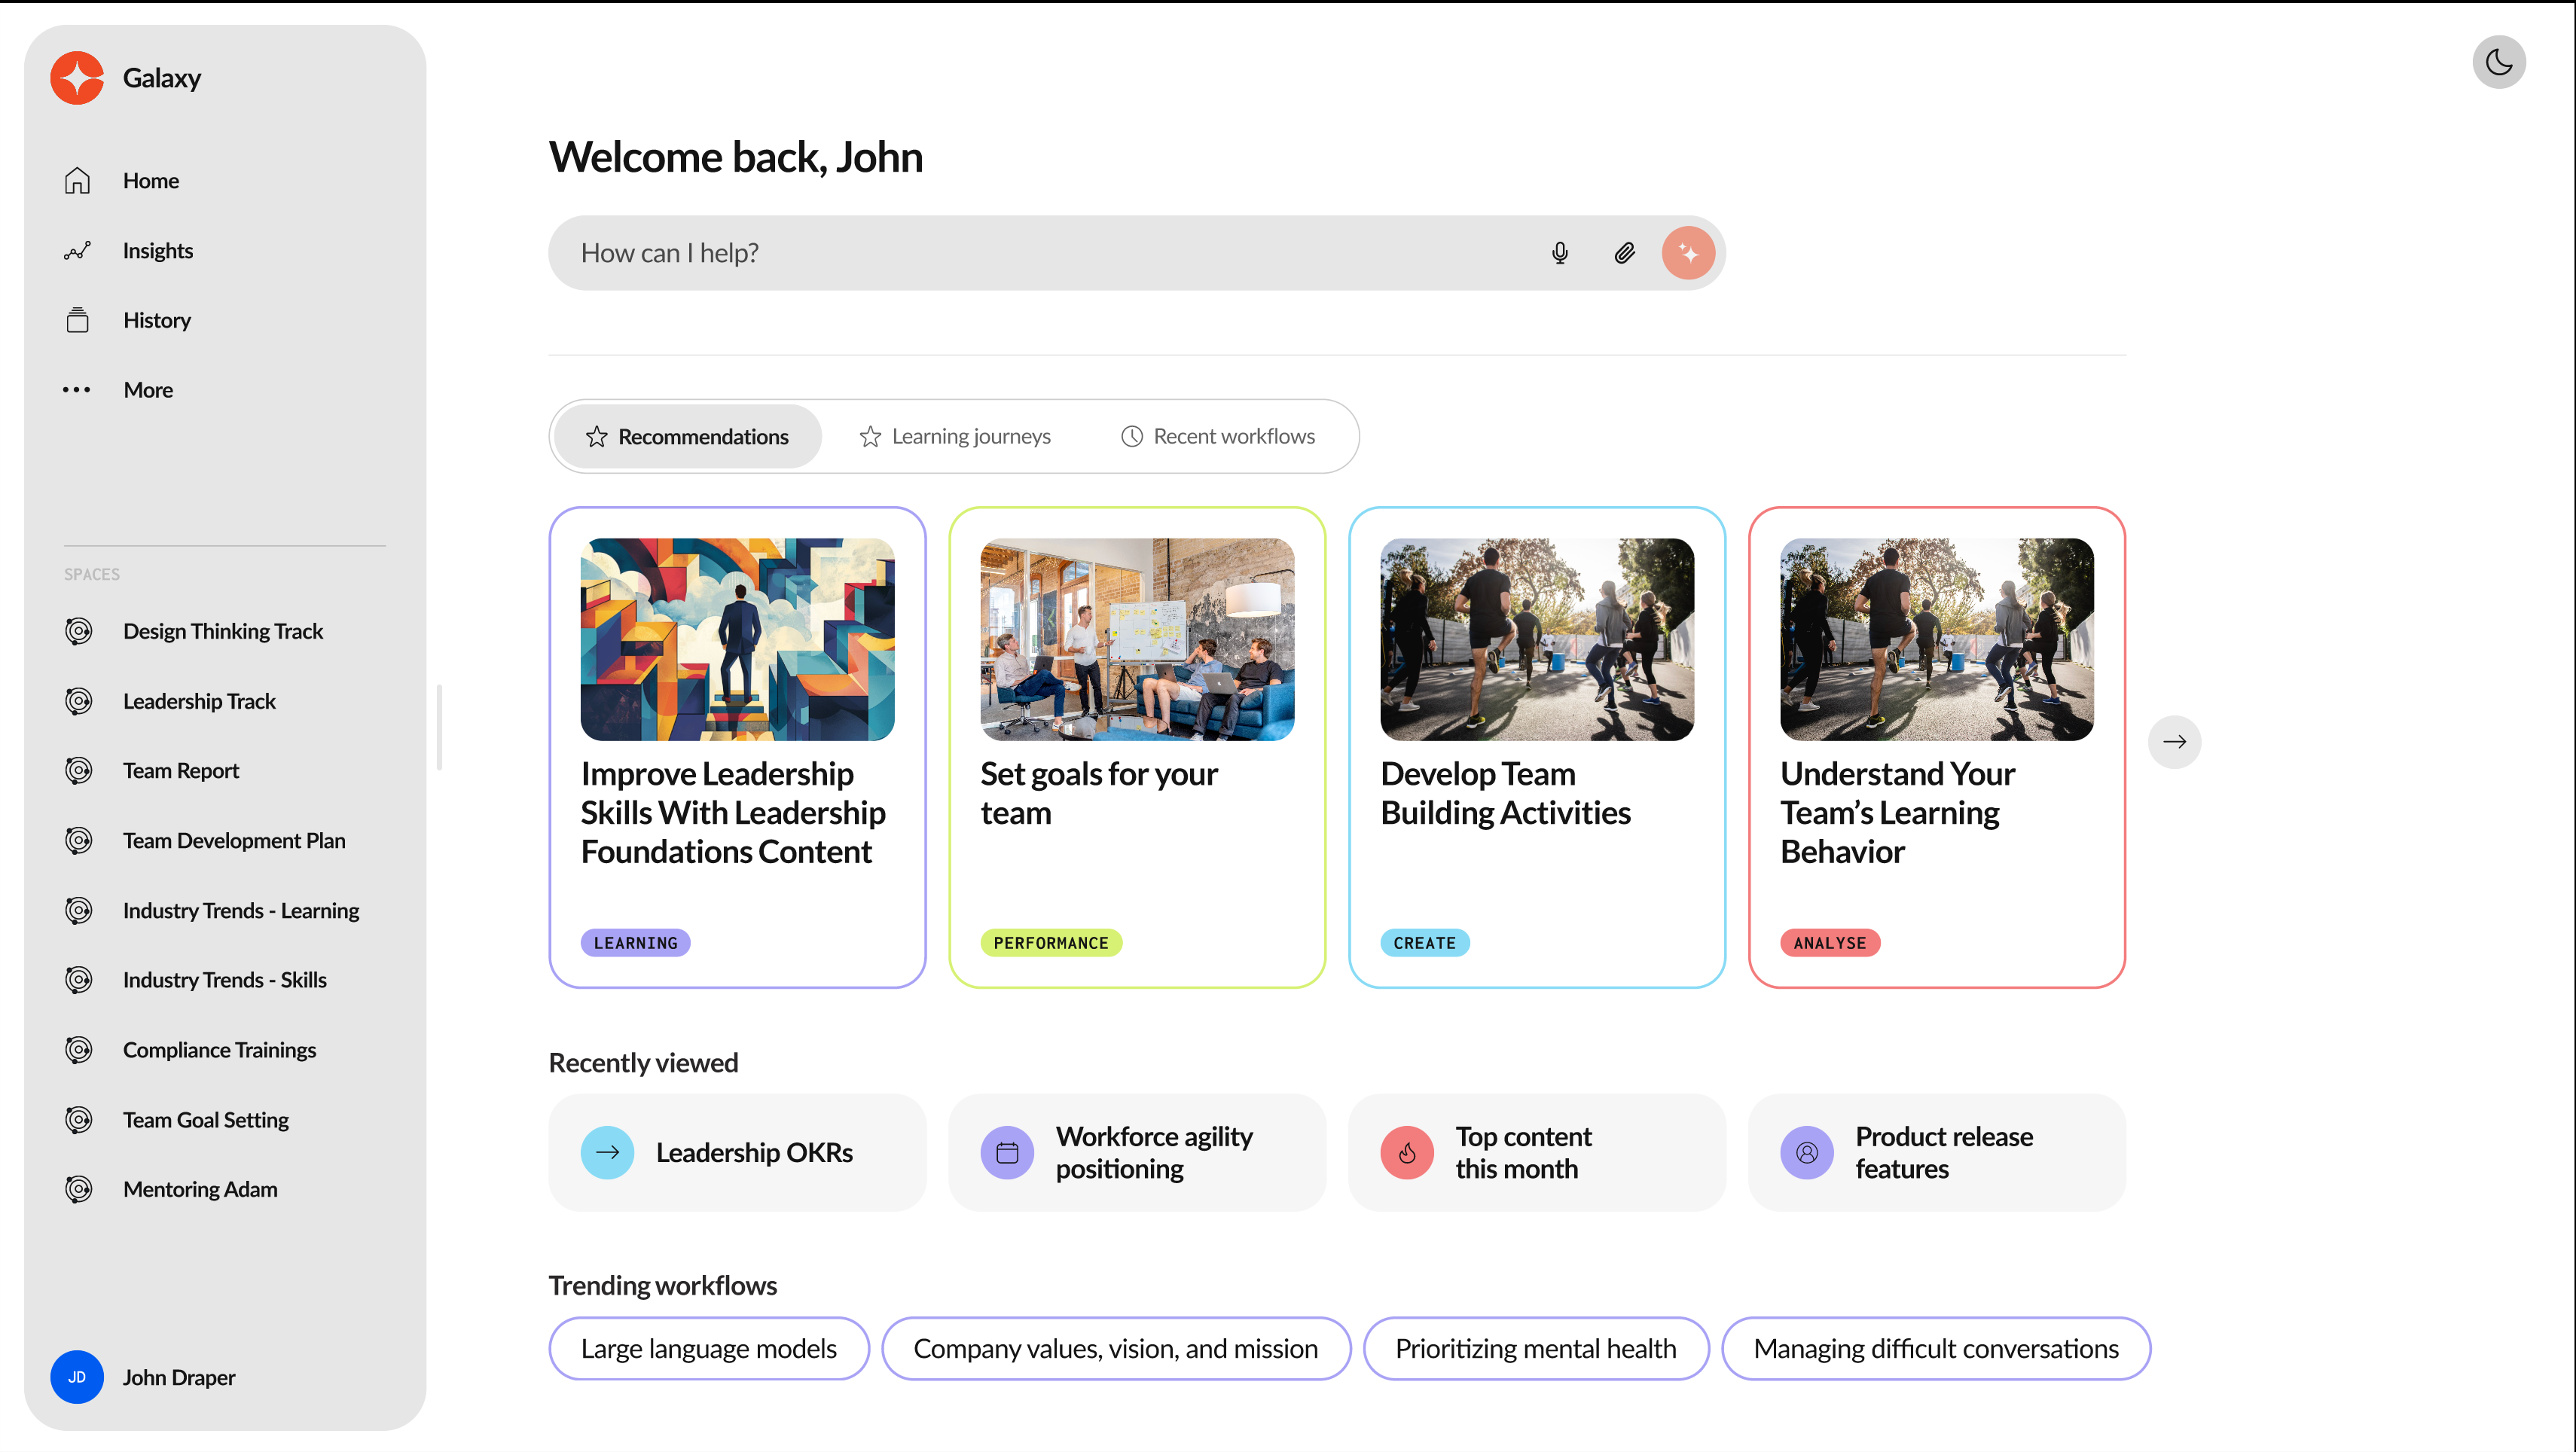Switch to Learning journeys tab
The height and width of the screenshot is (1452, 2576).
(955, 437)
